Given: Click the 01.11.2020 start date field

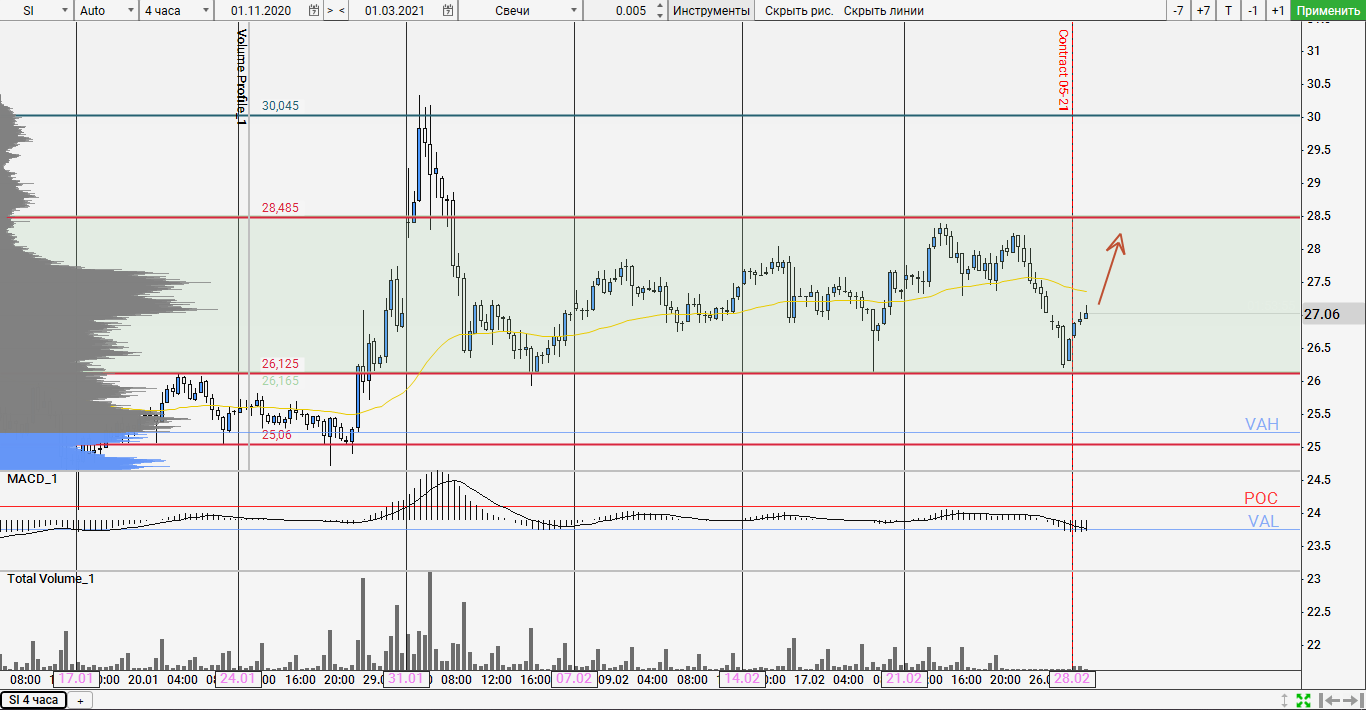Looking at the screenshot, I should [x=260, y=10].
